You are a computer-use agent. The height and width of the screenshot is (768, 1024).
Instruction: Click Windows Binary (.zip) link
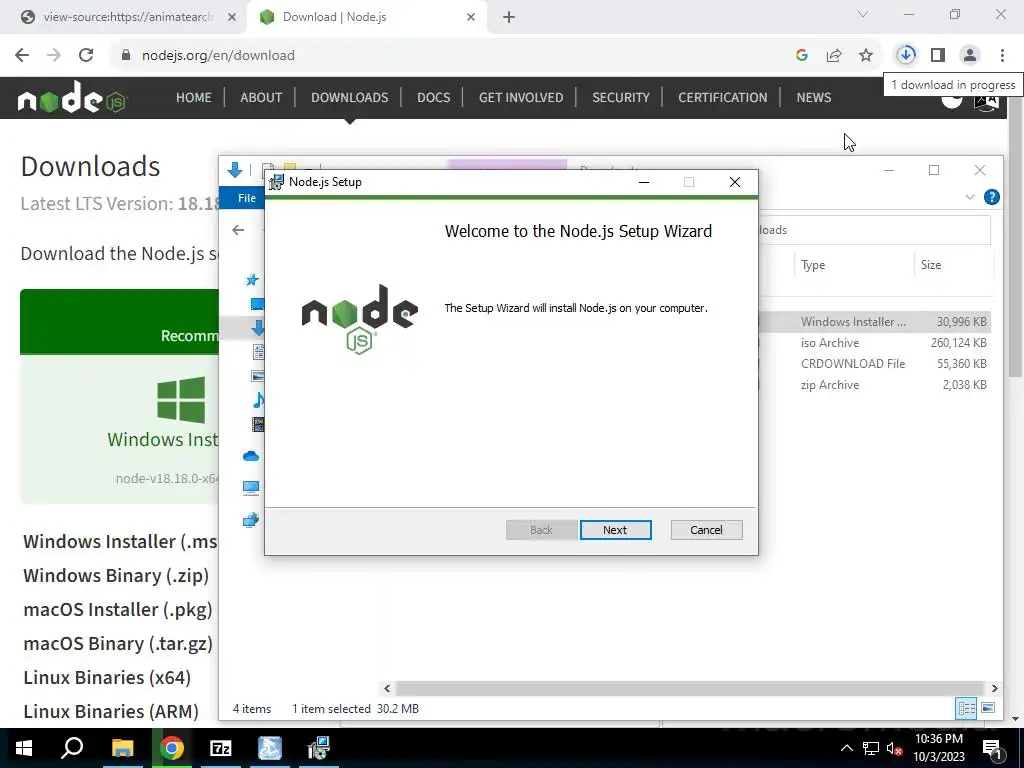pos(116,575)
